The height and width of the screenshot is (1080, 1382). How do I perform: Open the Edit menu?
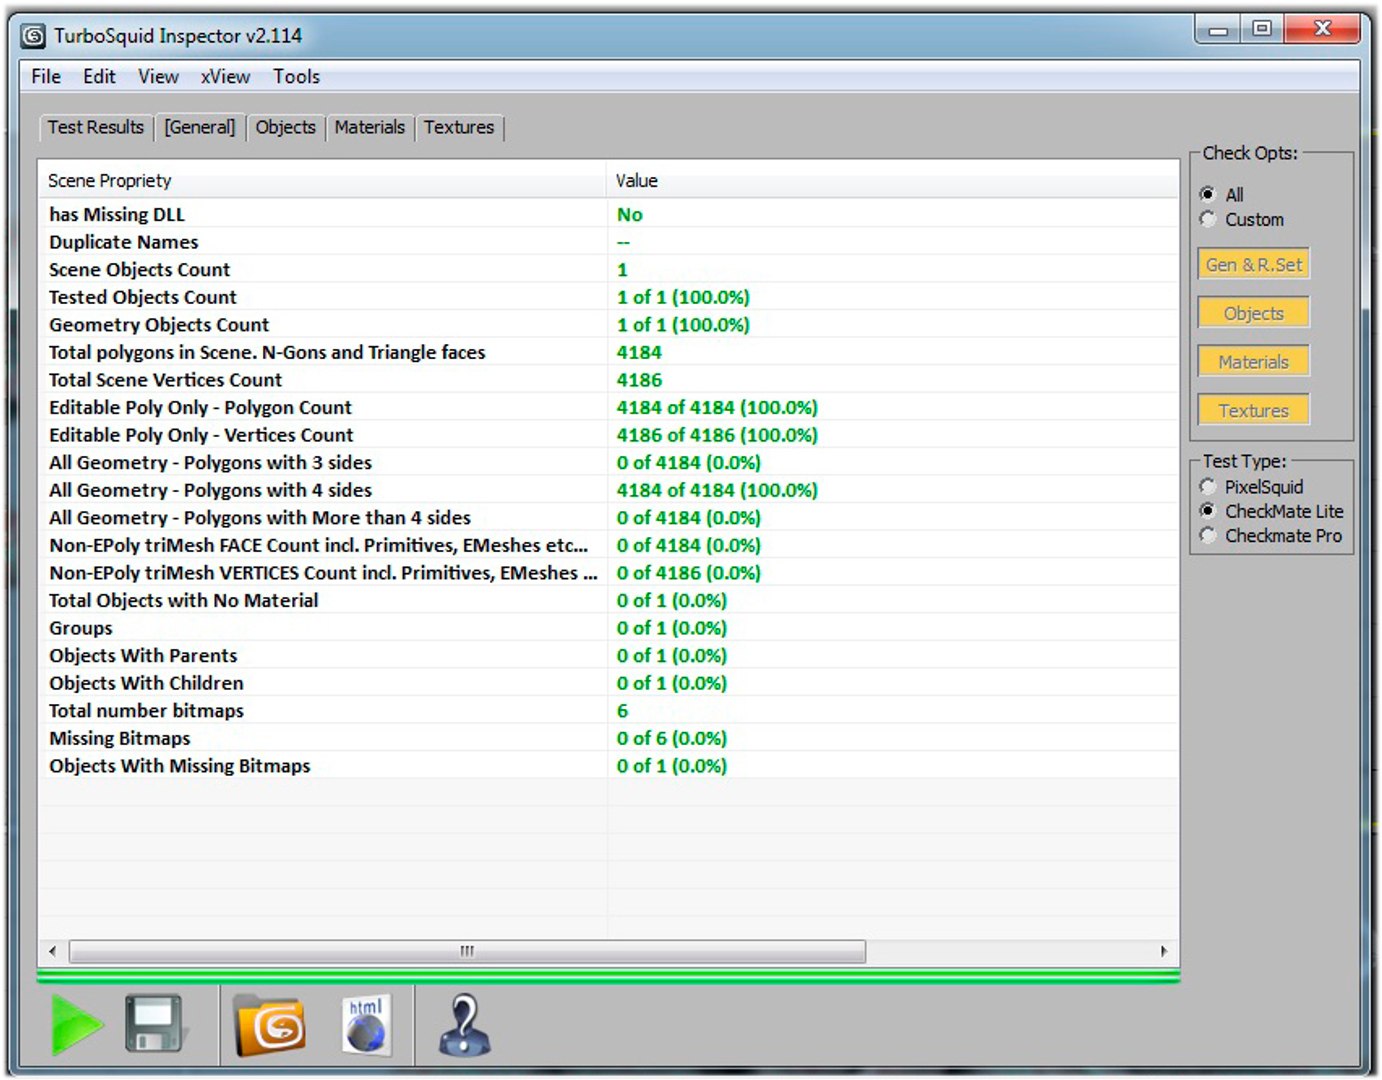pyautogui.click(x=99, y=77)
